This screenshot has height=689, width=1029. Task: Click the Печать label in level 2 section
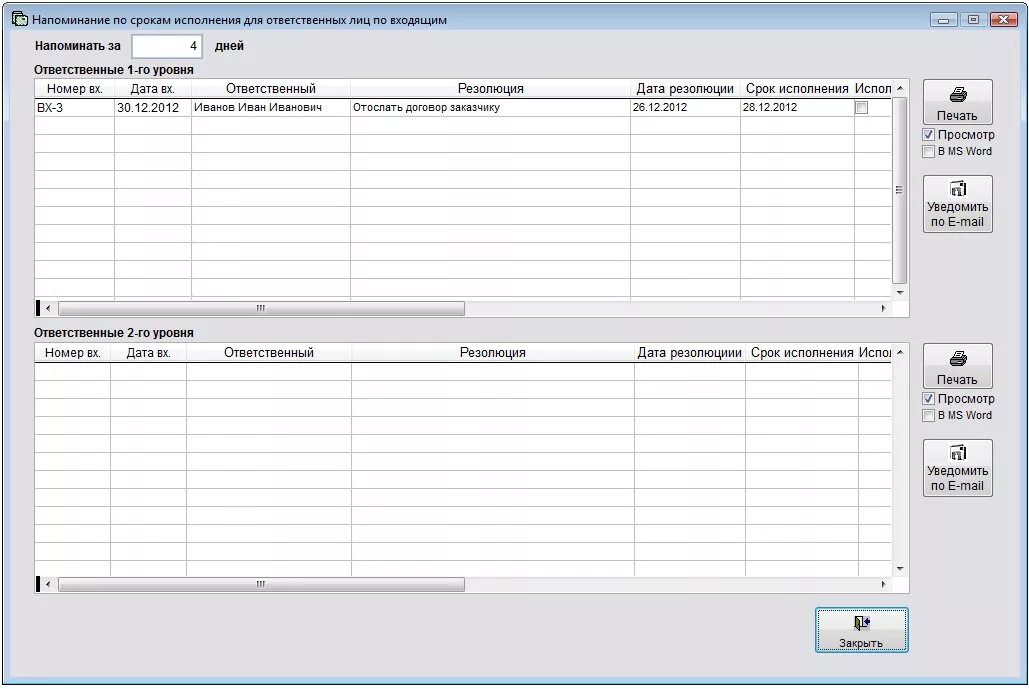coord(957,379)
